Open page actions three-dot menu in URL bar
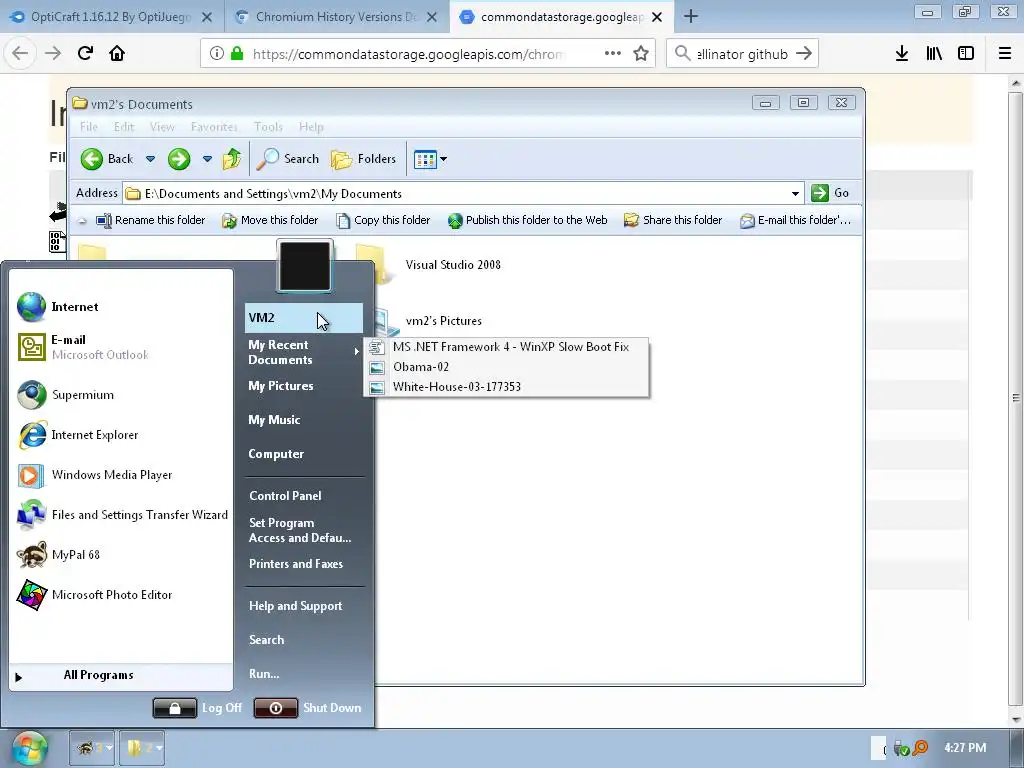Image resolution: width=1024 pixels, height=768 pixels. point(613,53)
